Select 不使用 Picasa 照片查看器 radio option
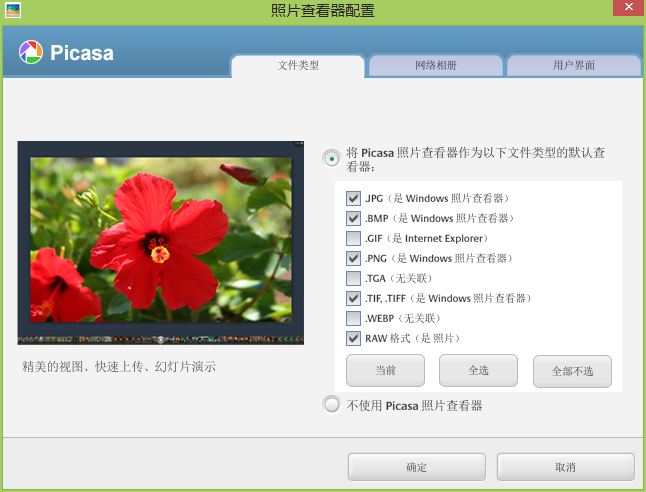Viewport: 646px width, 492px height. click(x=331, y=405)
